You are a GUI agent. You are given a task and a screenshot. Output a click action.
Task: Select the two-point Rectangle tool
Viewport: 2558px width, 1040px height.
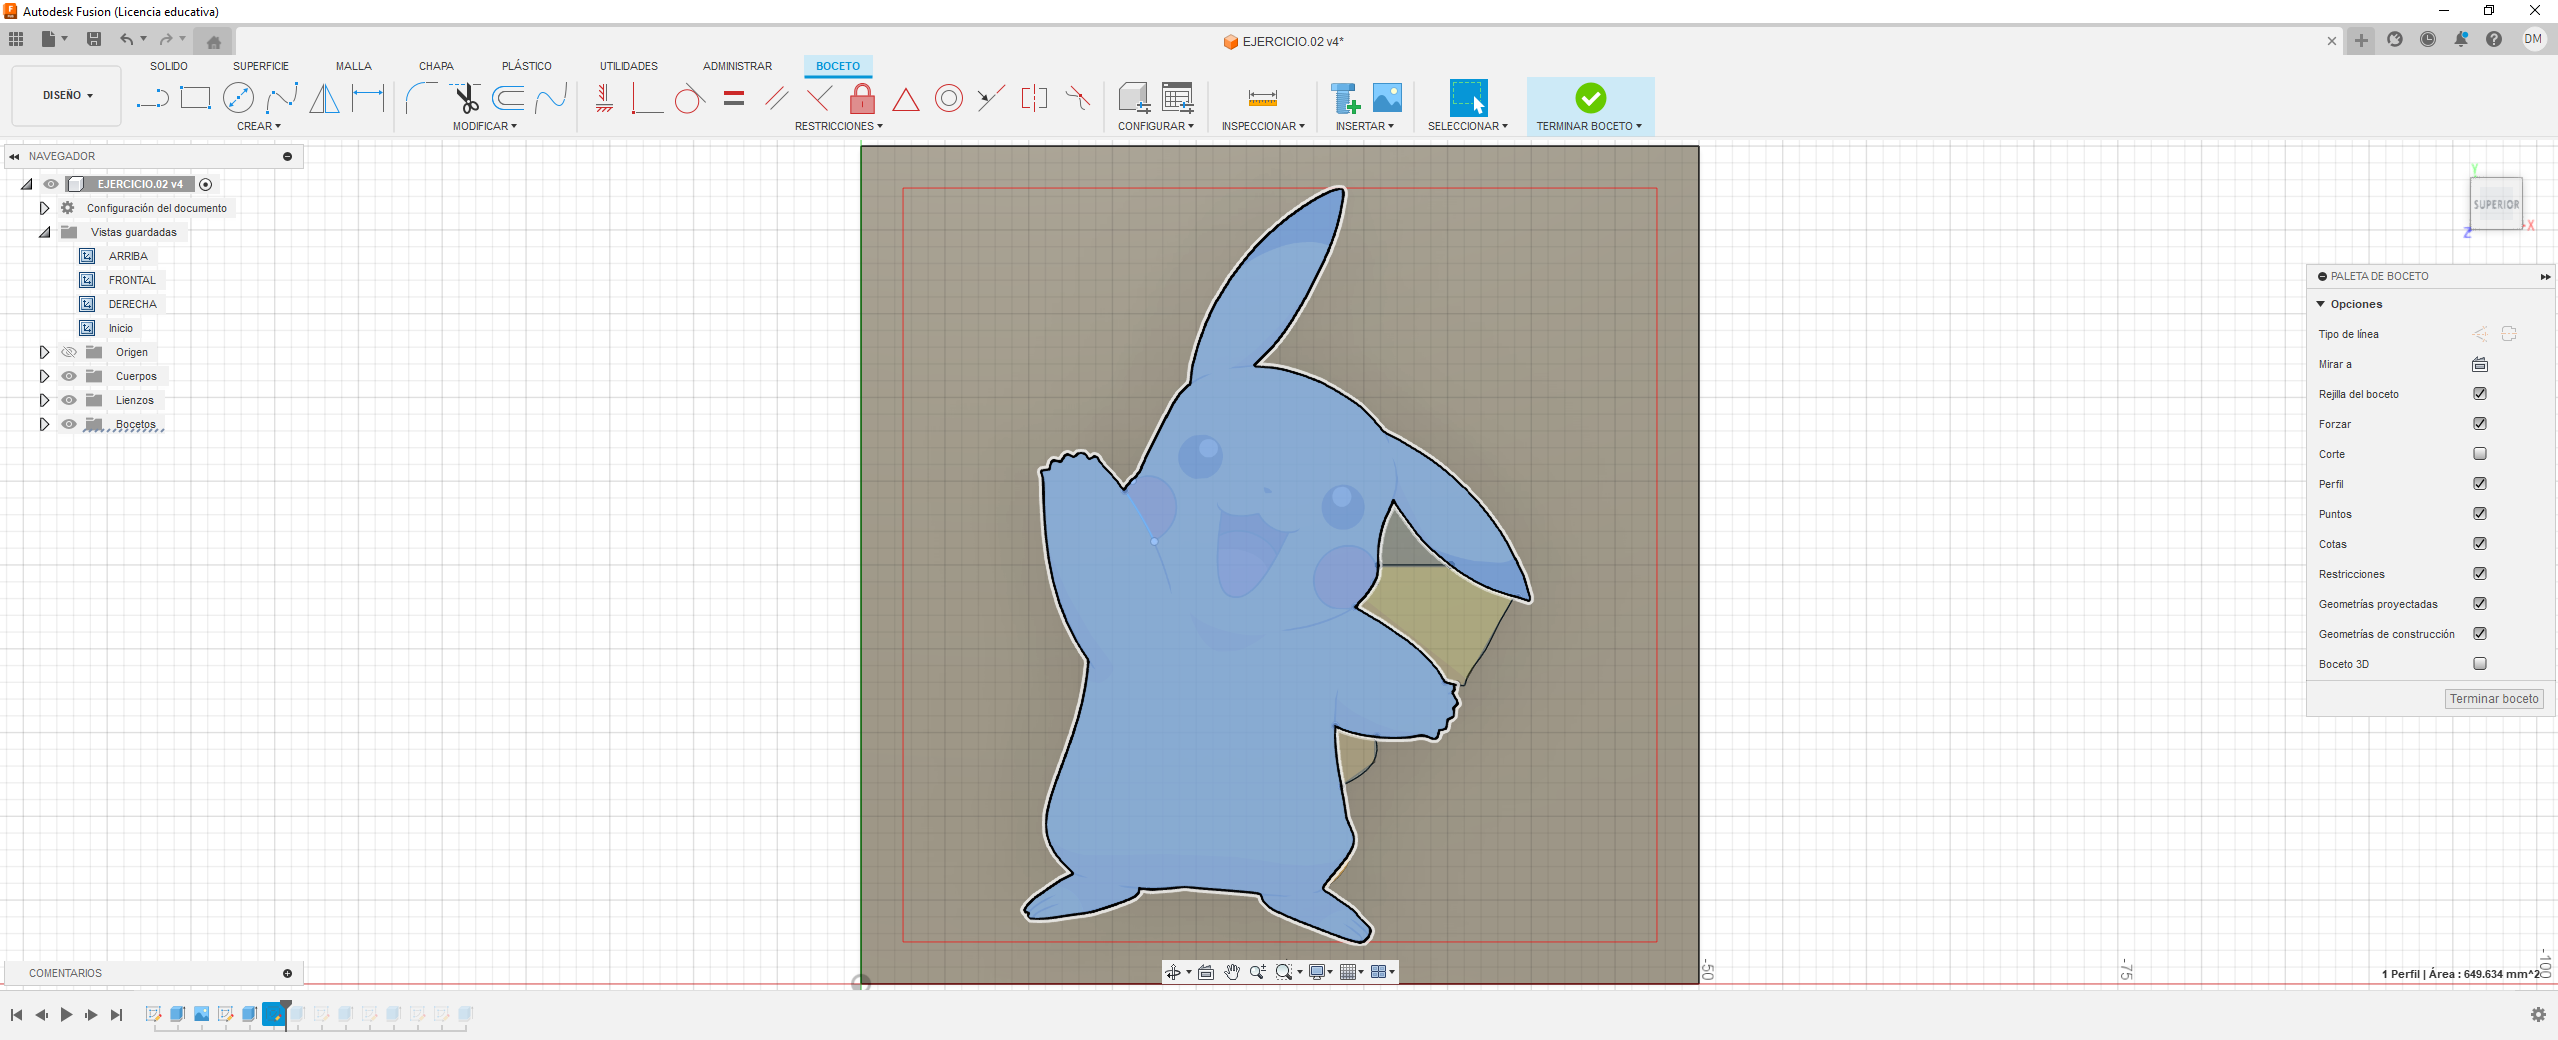[x=195, y=98]
